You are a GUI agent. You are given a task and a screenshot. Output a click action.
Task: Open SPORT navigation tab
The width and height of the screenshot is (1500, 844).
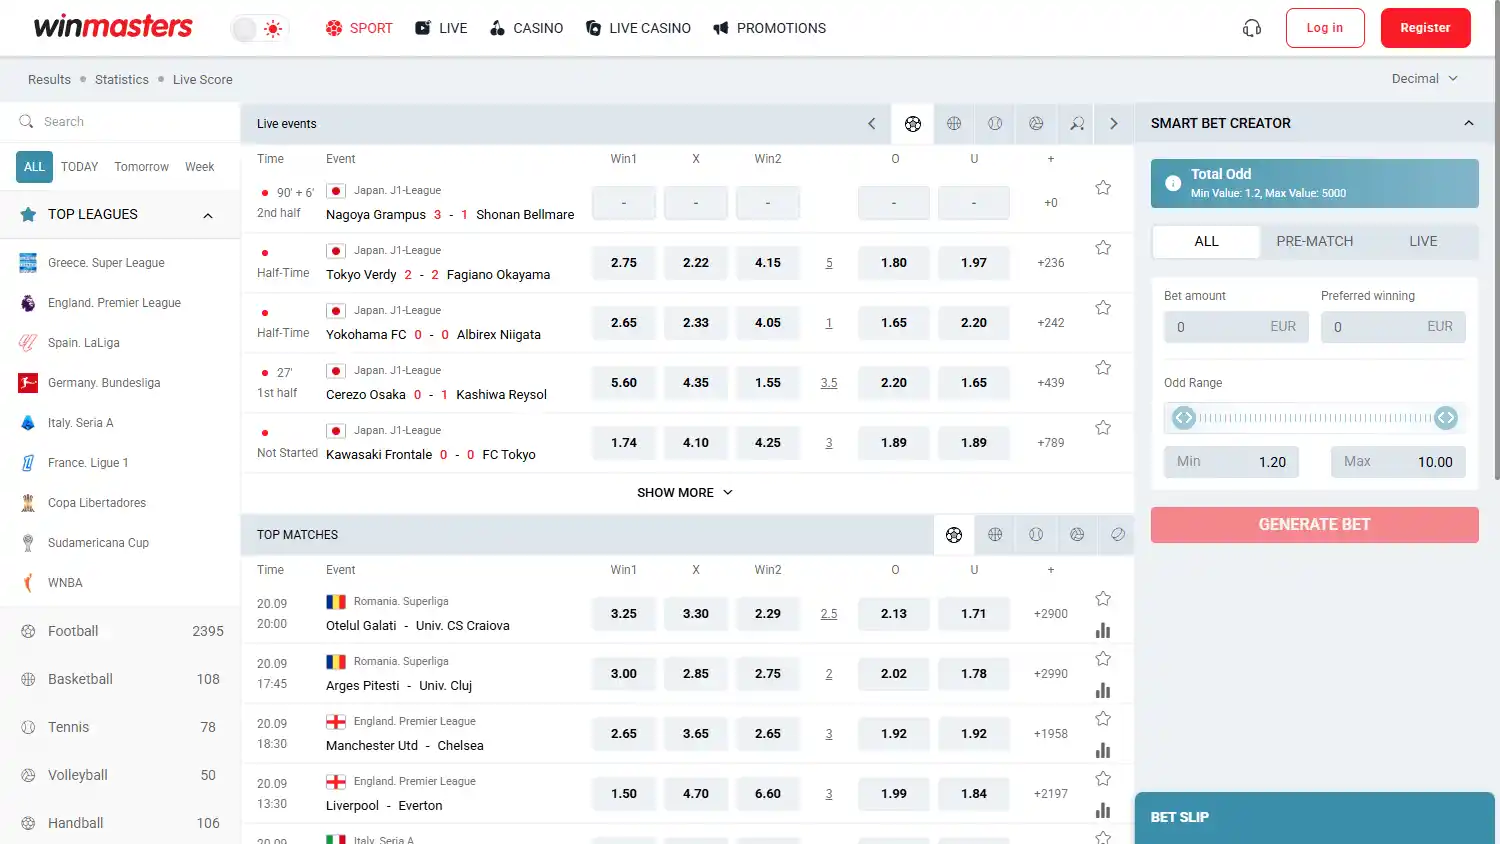click(x=359, y=28)
